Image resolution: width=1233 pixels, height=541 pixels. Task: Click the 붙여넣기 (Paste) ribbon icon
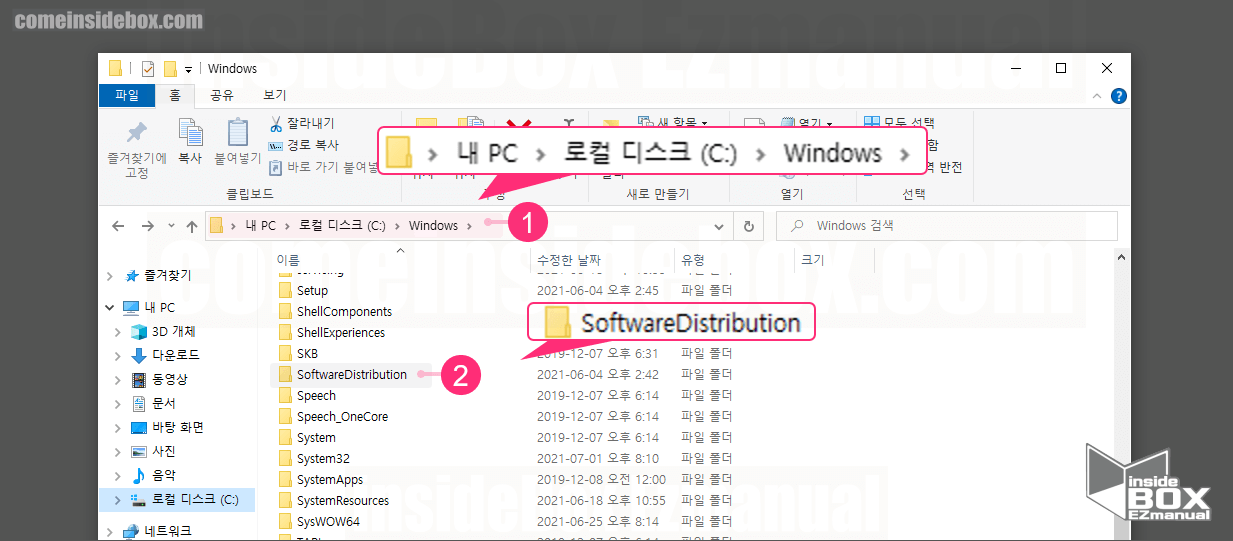[238, 132]
